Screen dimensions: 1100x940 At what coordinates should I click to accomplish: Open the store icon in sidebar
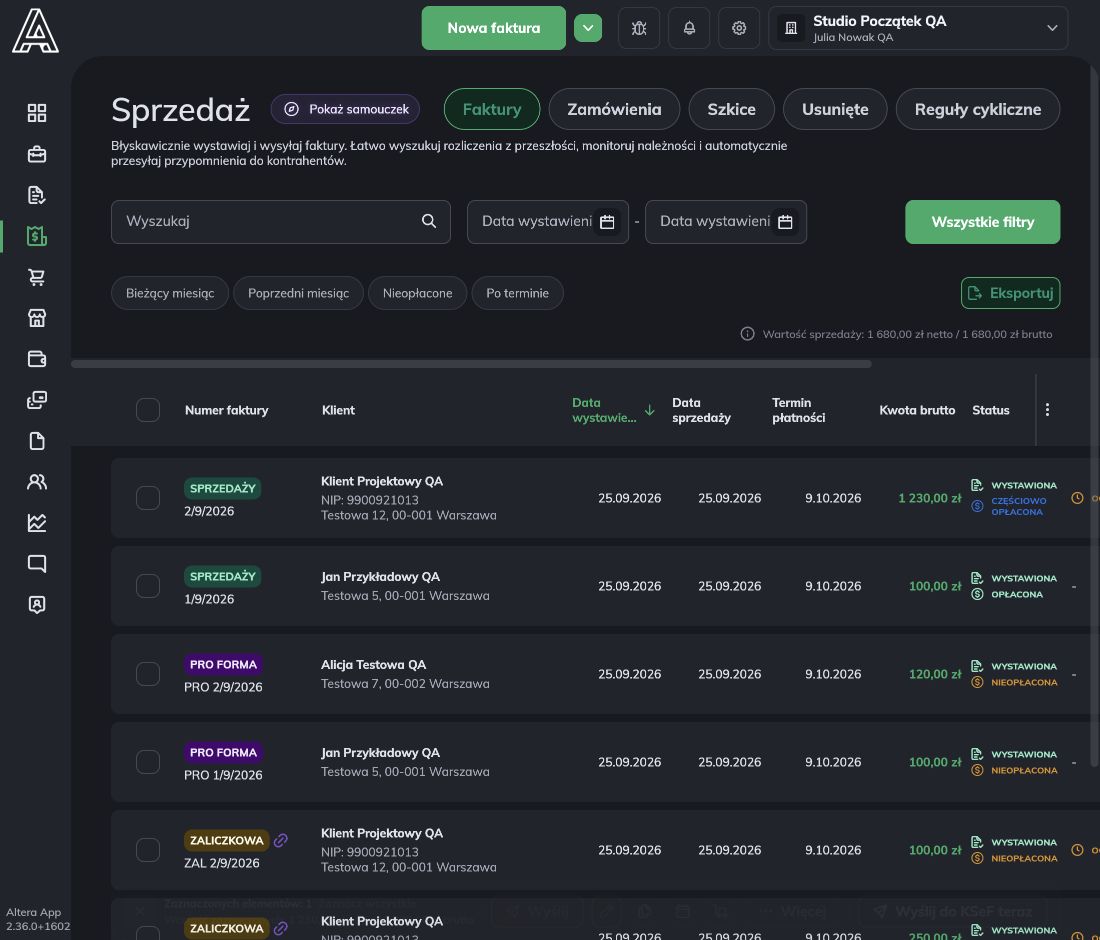[36, 318]
